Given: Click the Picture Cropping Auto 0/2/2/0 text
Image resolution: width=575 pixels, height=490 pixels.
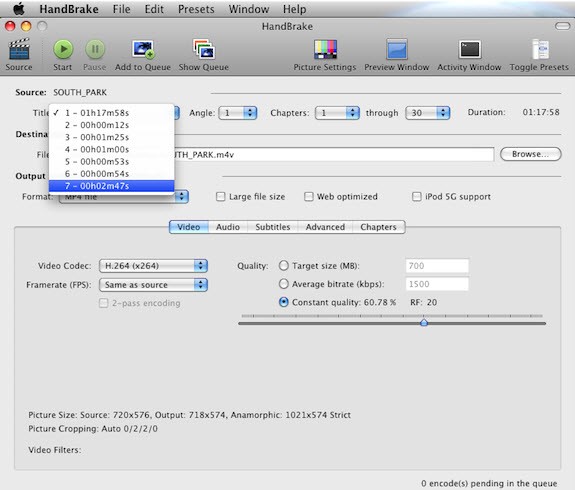Looking at the screenshot, I should [x=93, y=429].
